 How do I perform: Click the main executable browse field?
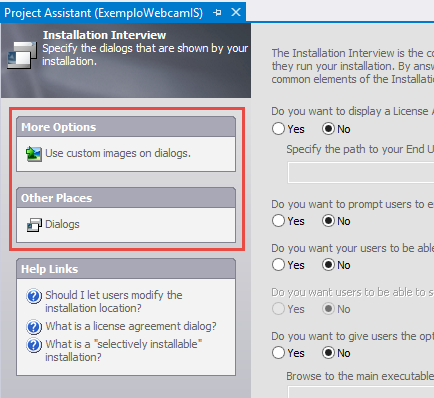361,392
